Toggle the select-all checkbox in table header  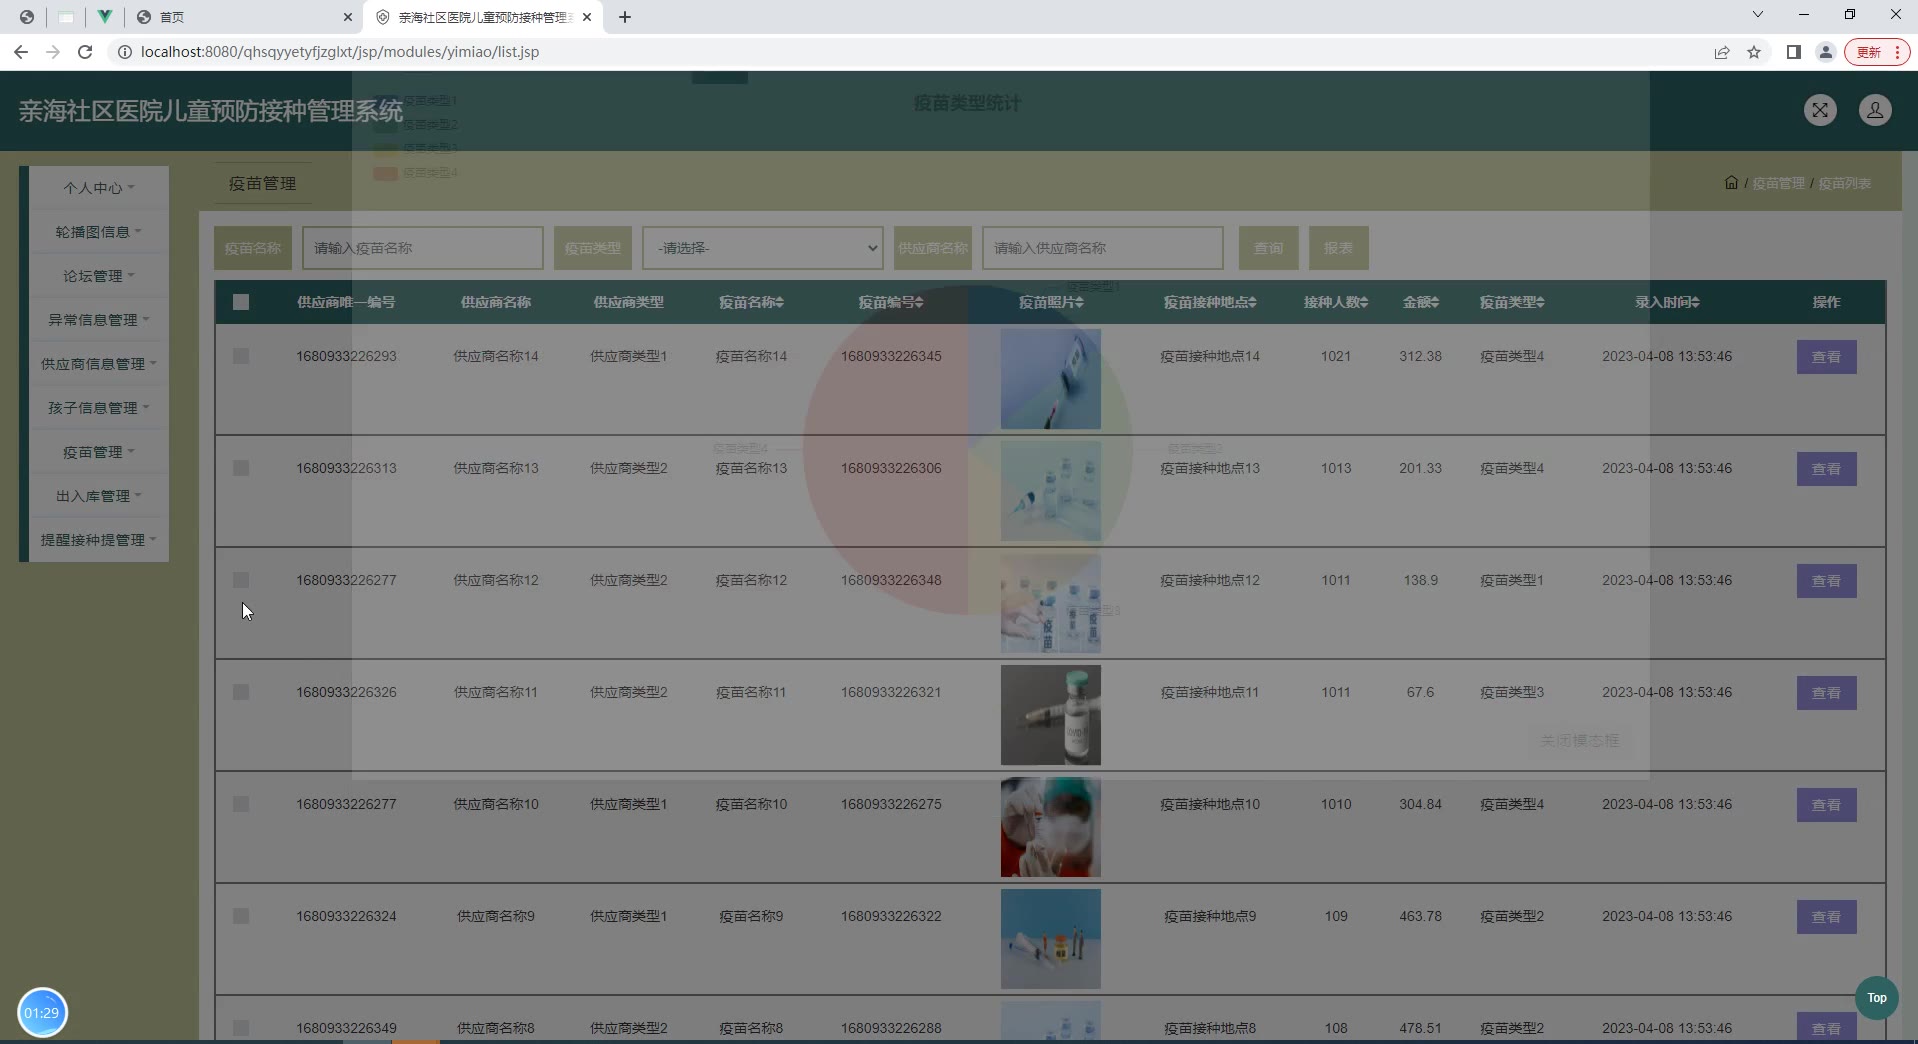pos(241,302)
